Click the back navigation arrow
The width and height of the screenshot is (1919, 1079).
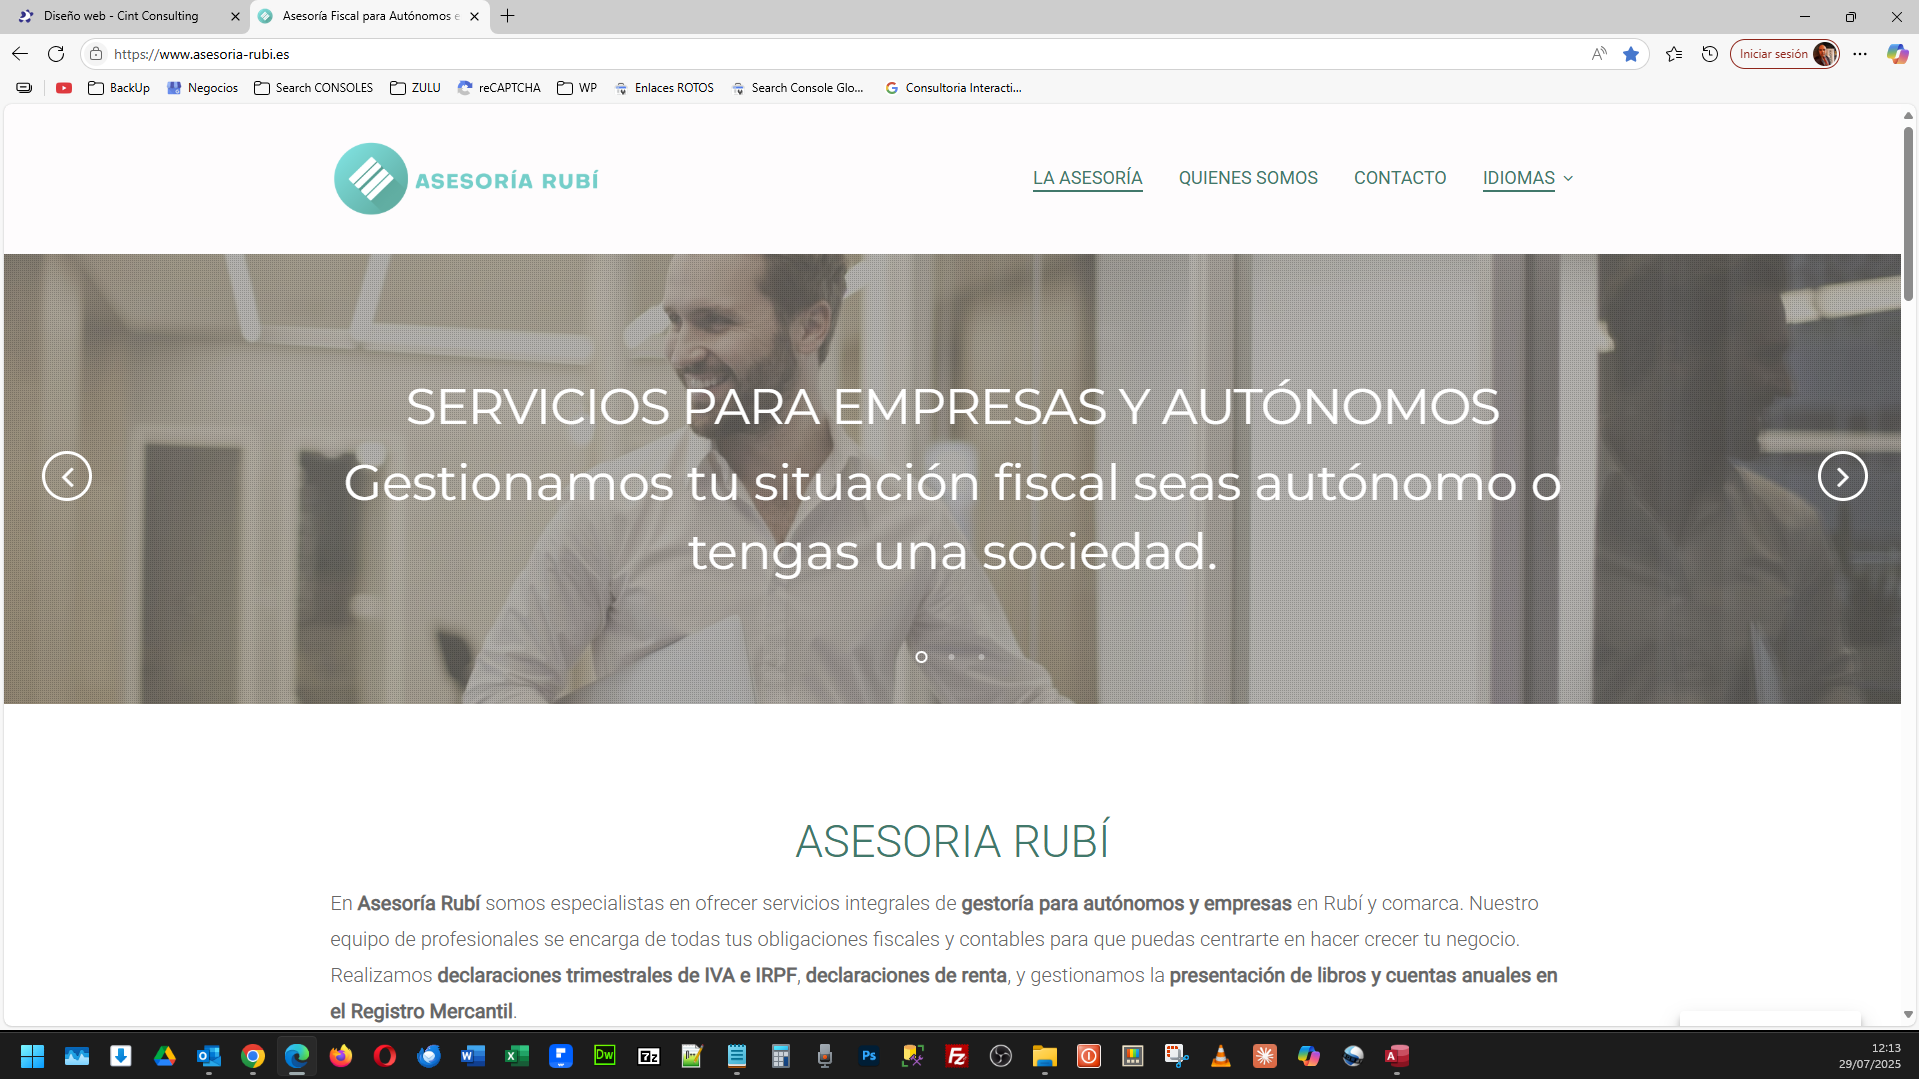tap(20, 54)
